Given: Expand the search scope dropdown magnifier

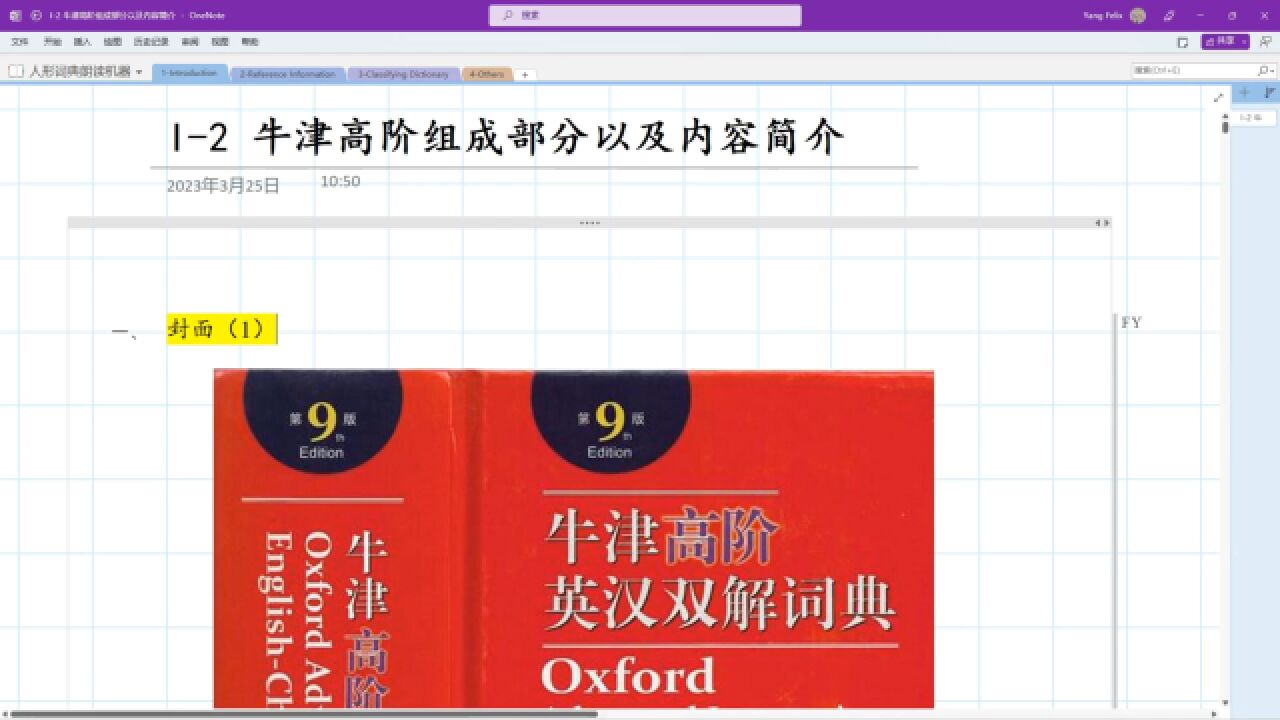Looking at the screenshot, I should [x=1265, y=70].
